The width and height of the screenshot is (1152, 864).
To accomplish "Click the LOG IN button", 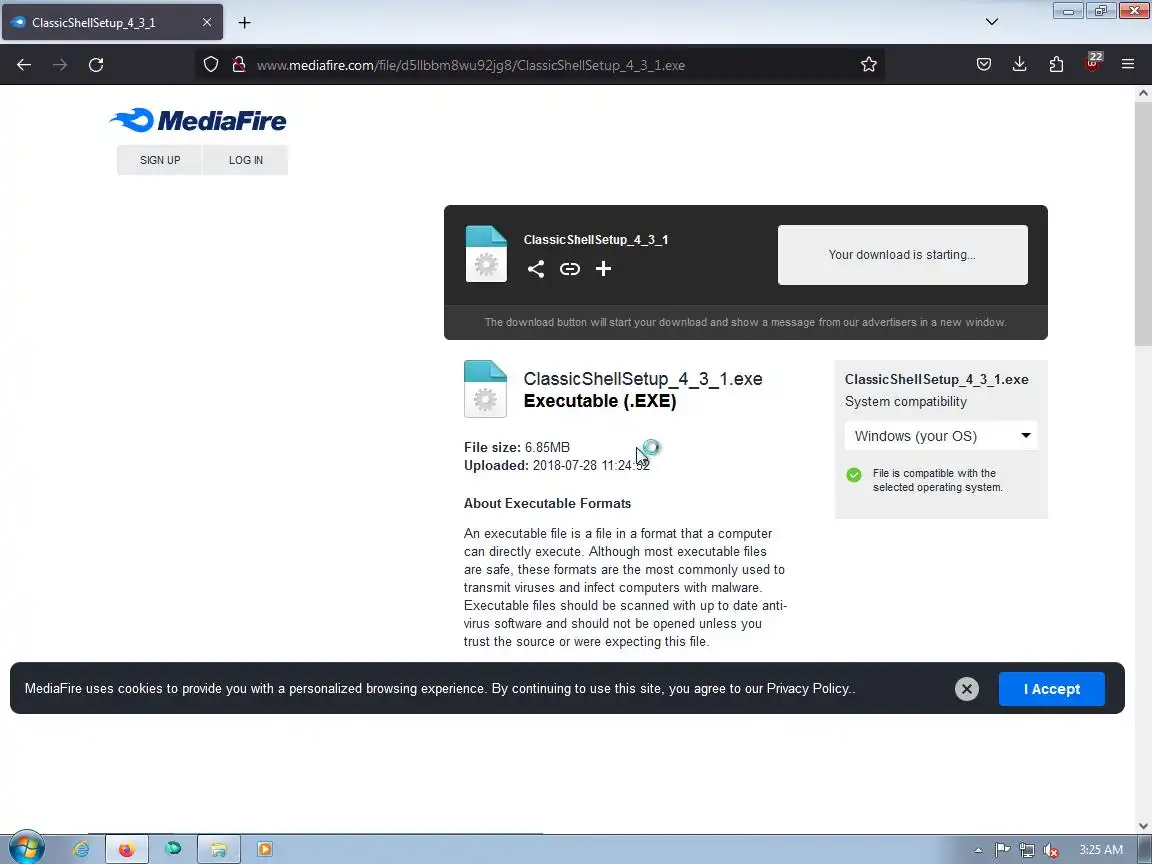I will pyautogui.click(x=245, y=160).
